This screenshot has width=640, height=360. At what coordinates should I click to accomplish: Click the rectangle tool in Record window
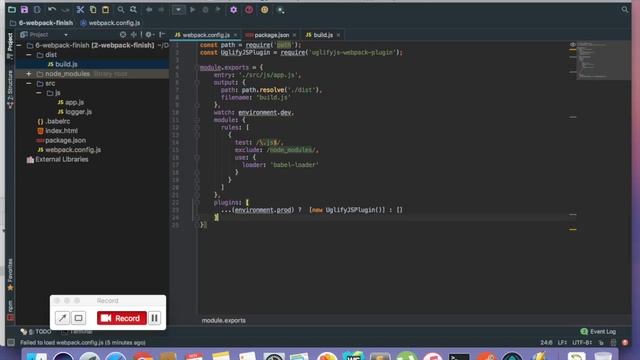tap(78, 318)
